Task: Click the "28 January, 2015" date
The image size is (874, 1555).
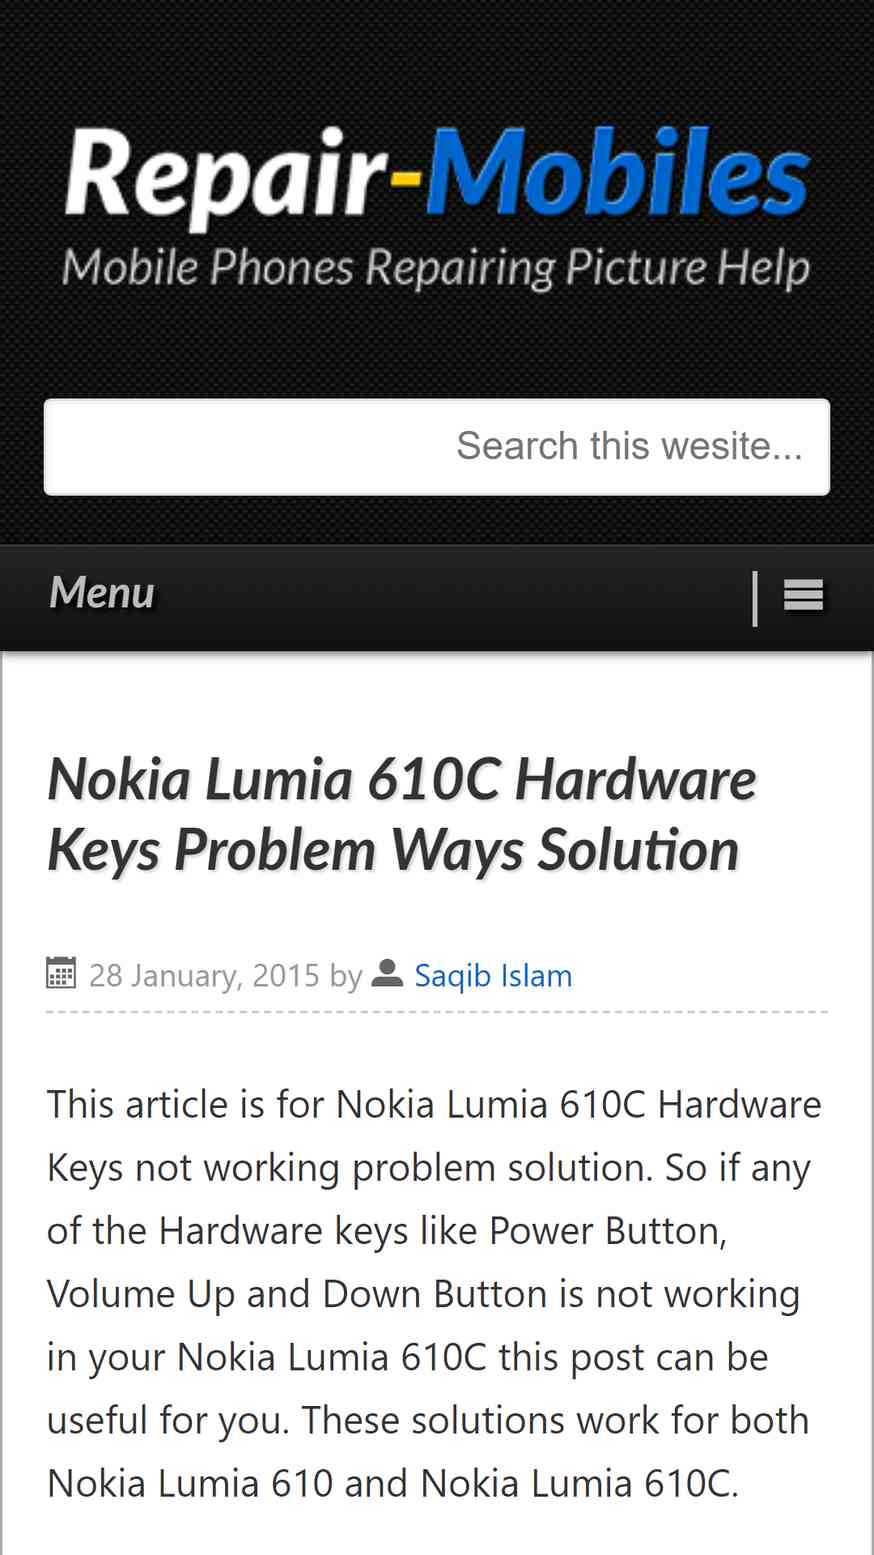Action: [204, 975]
